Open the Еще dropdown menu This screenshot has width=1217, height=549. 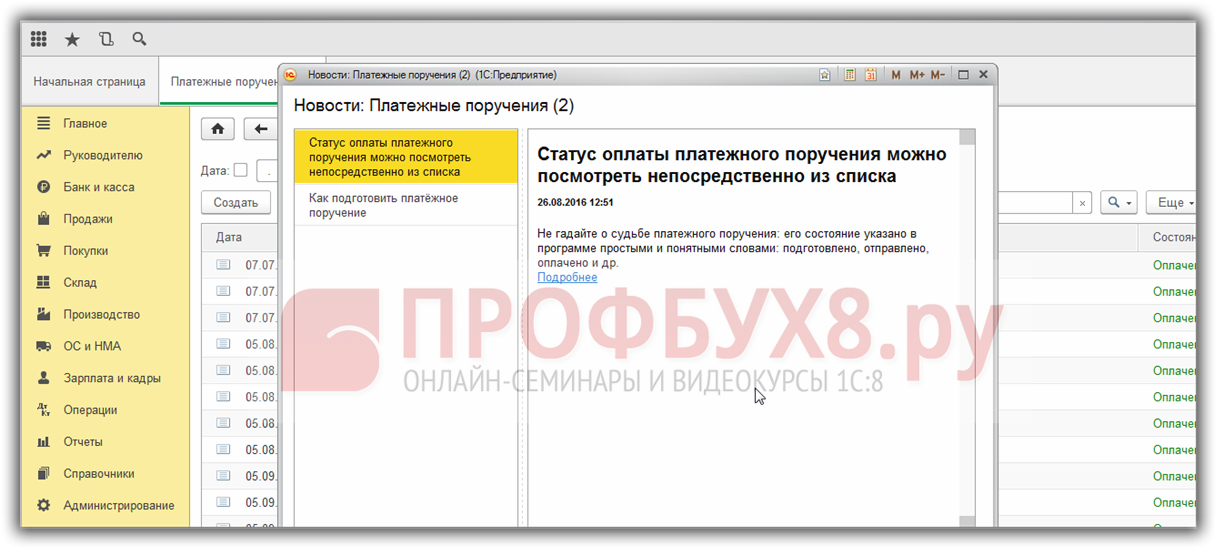(1174, 203)
